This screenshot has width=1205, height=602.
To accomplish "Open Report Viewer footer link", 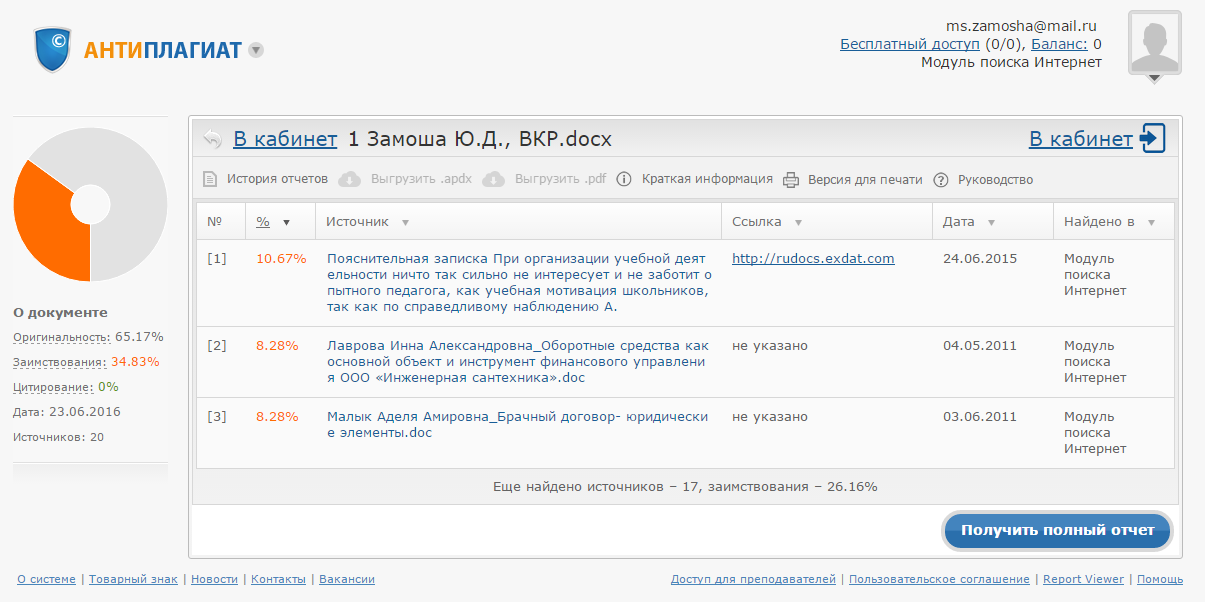I will pyautogui.click(x=1083, y=579).
